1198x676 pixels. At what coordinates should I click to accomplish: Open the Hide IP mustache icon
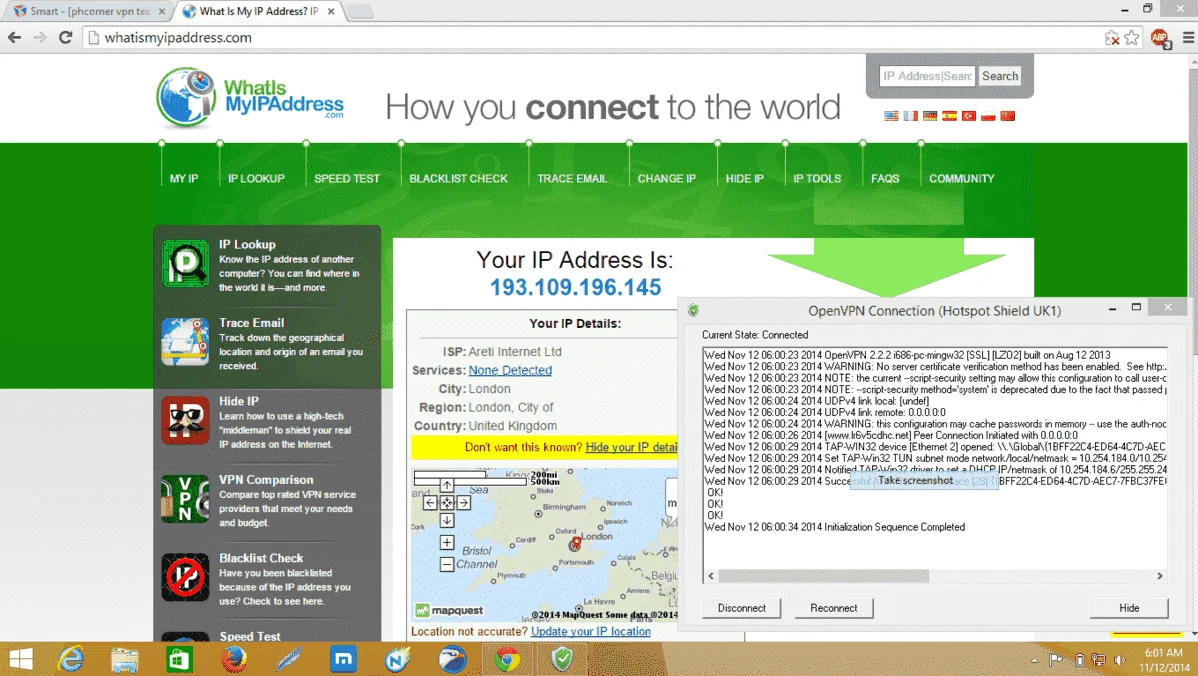pyautogui.click(x=185, y=420)
